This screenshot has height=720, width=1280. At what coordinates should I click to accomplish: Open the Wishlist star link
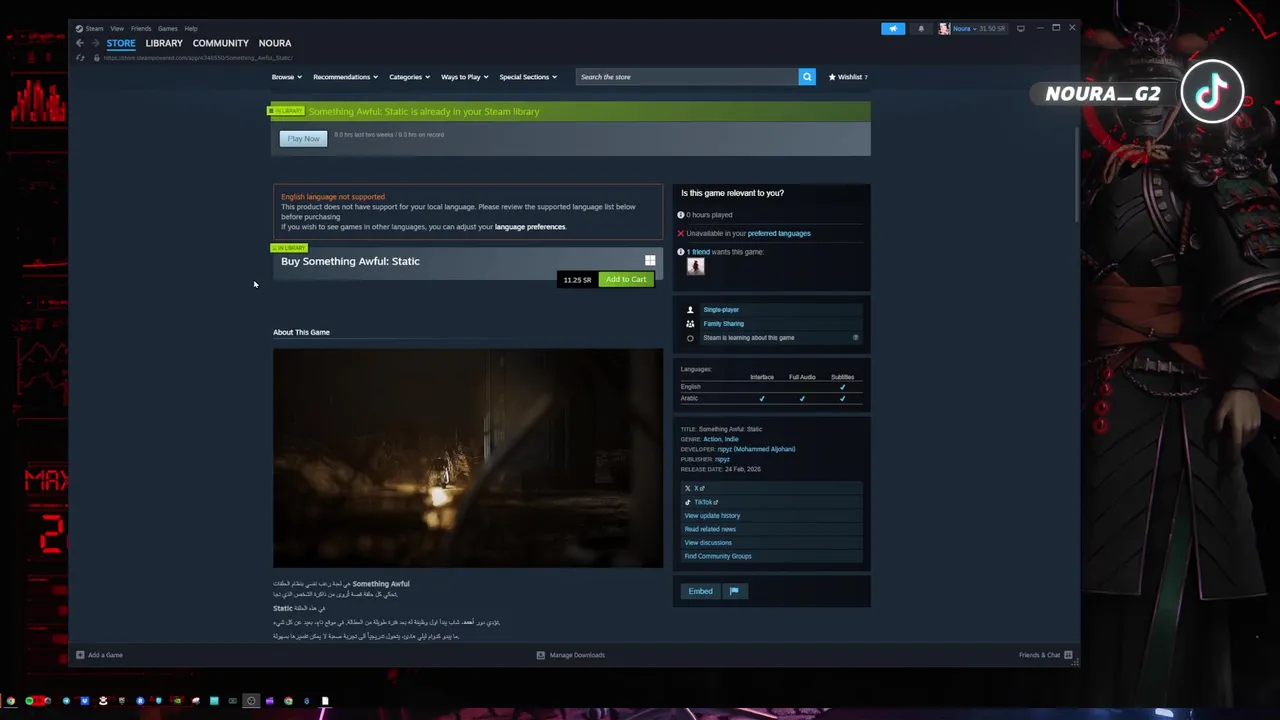[847, 77]
